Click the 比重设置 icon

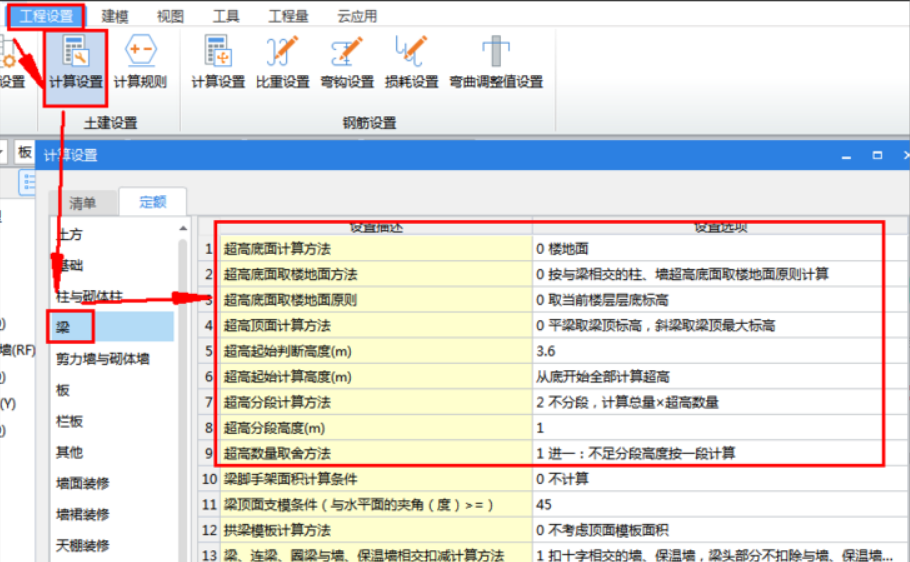click(x=283, y=62)
